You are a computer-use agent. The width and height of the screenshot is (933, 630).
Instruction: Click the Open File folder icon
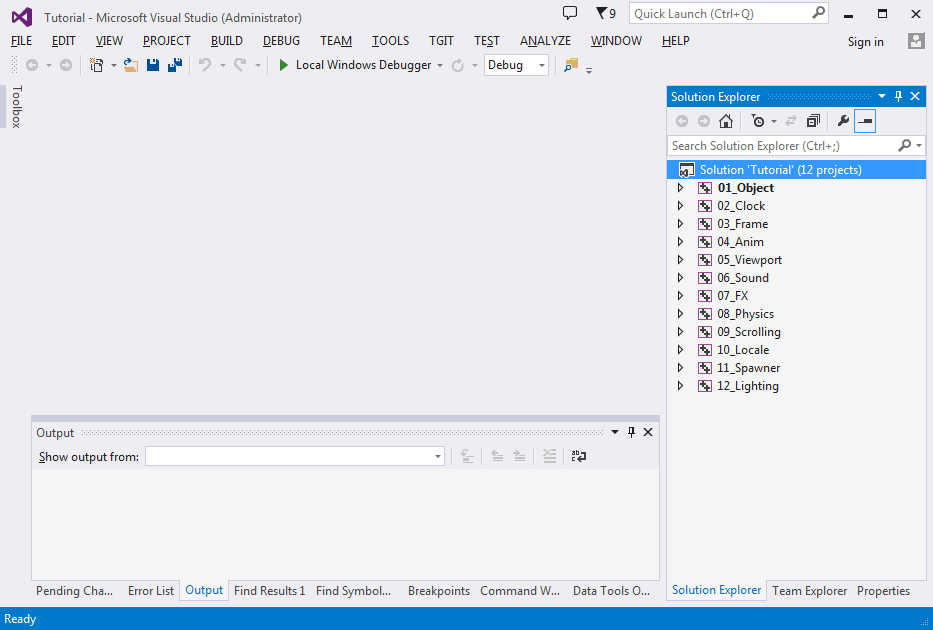pyautogui.click(x=131, y=65)
